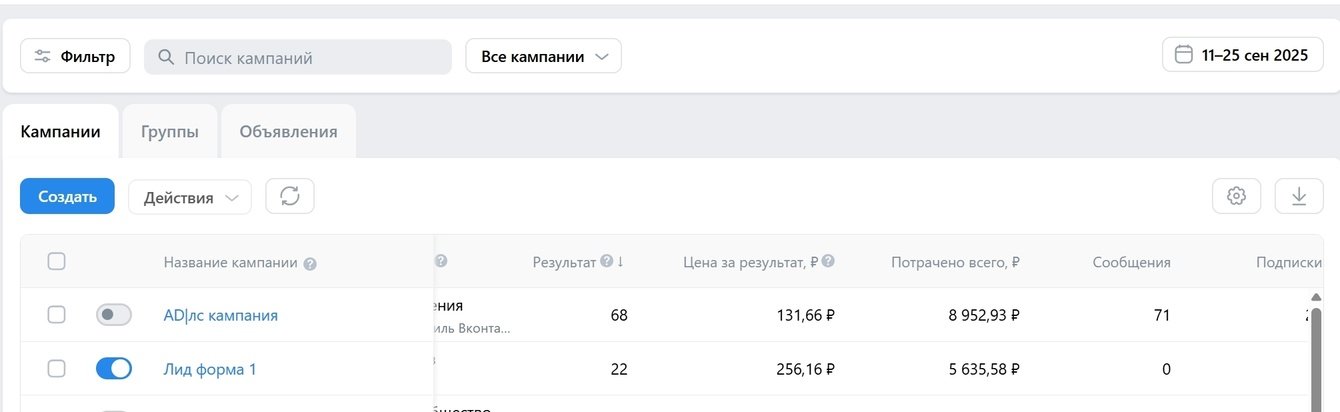1340x412 pixels.
Task: Check the select-all campaigns checkbox
Action: point(57,262)
